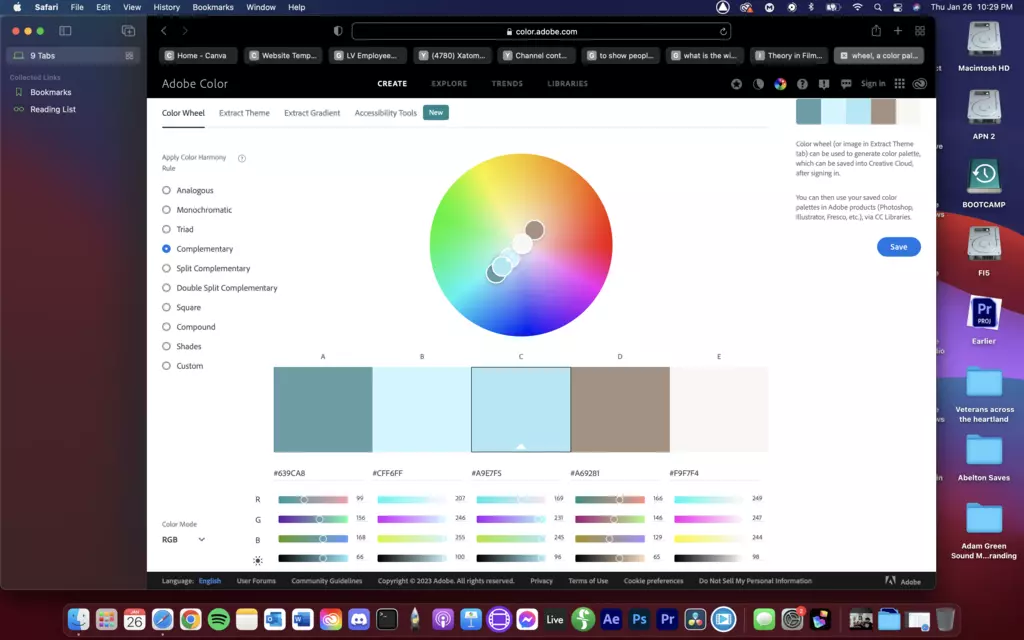Open the BOOTCAMP desktop drive
1024x640 pixels.
(x=984, y=184)
